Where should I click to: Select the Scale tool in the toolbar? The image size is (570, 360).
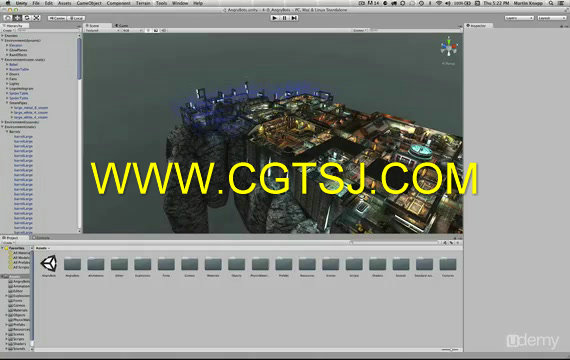click(x=36, y=18)
